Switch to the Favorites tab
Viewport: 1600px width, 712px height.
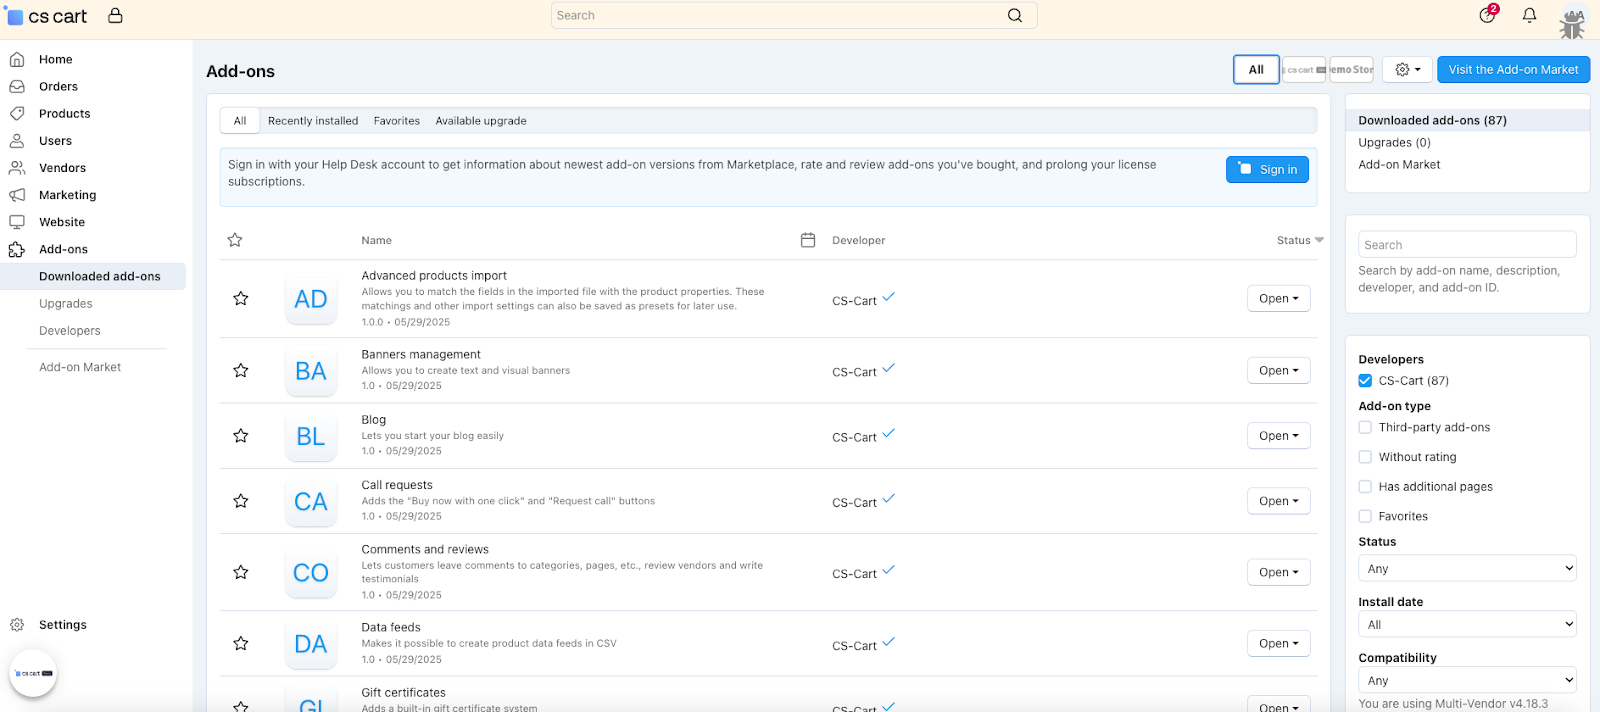coord(397,121)
